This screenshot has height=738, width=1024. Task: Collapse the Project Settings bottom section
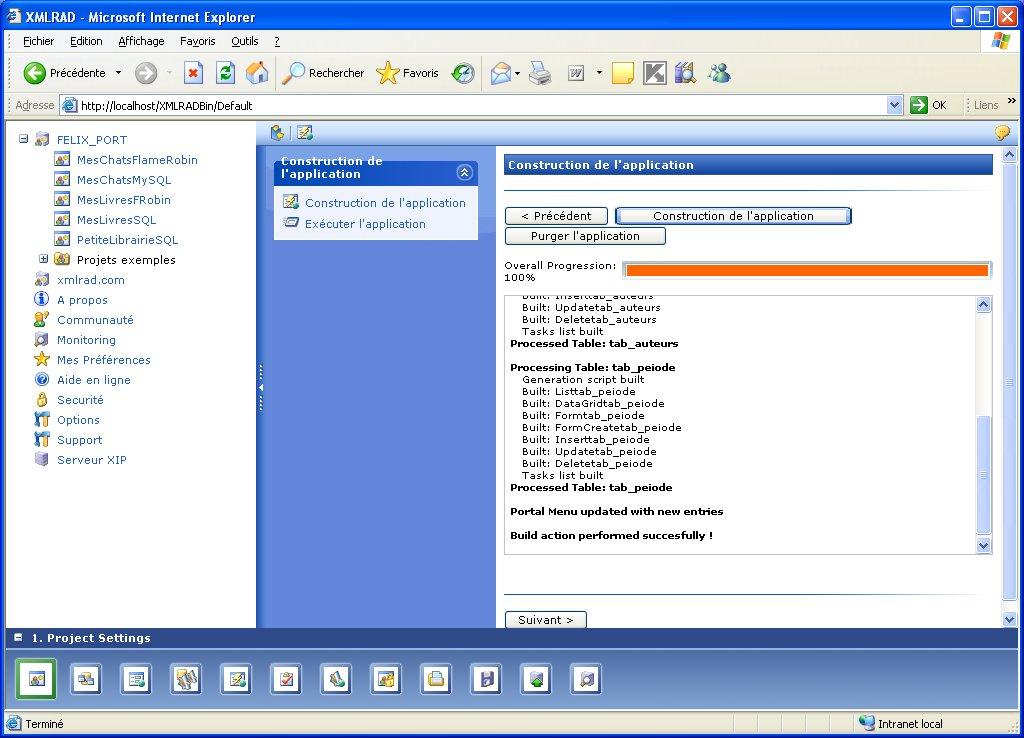pyautogui.click(x=18, y=638)
